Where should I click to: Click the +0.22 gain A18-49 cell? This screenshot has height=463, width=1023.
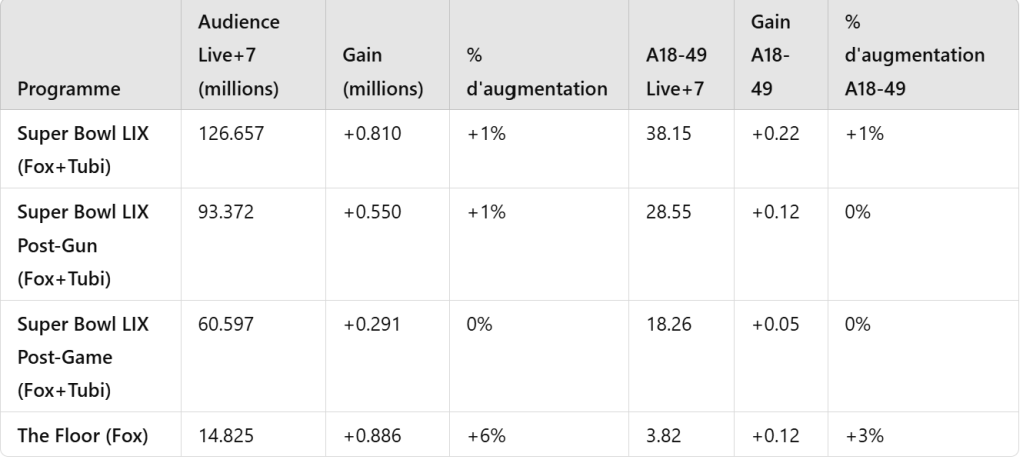(776, 133)
